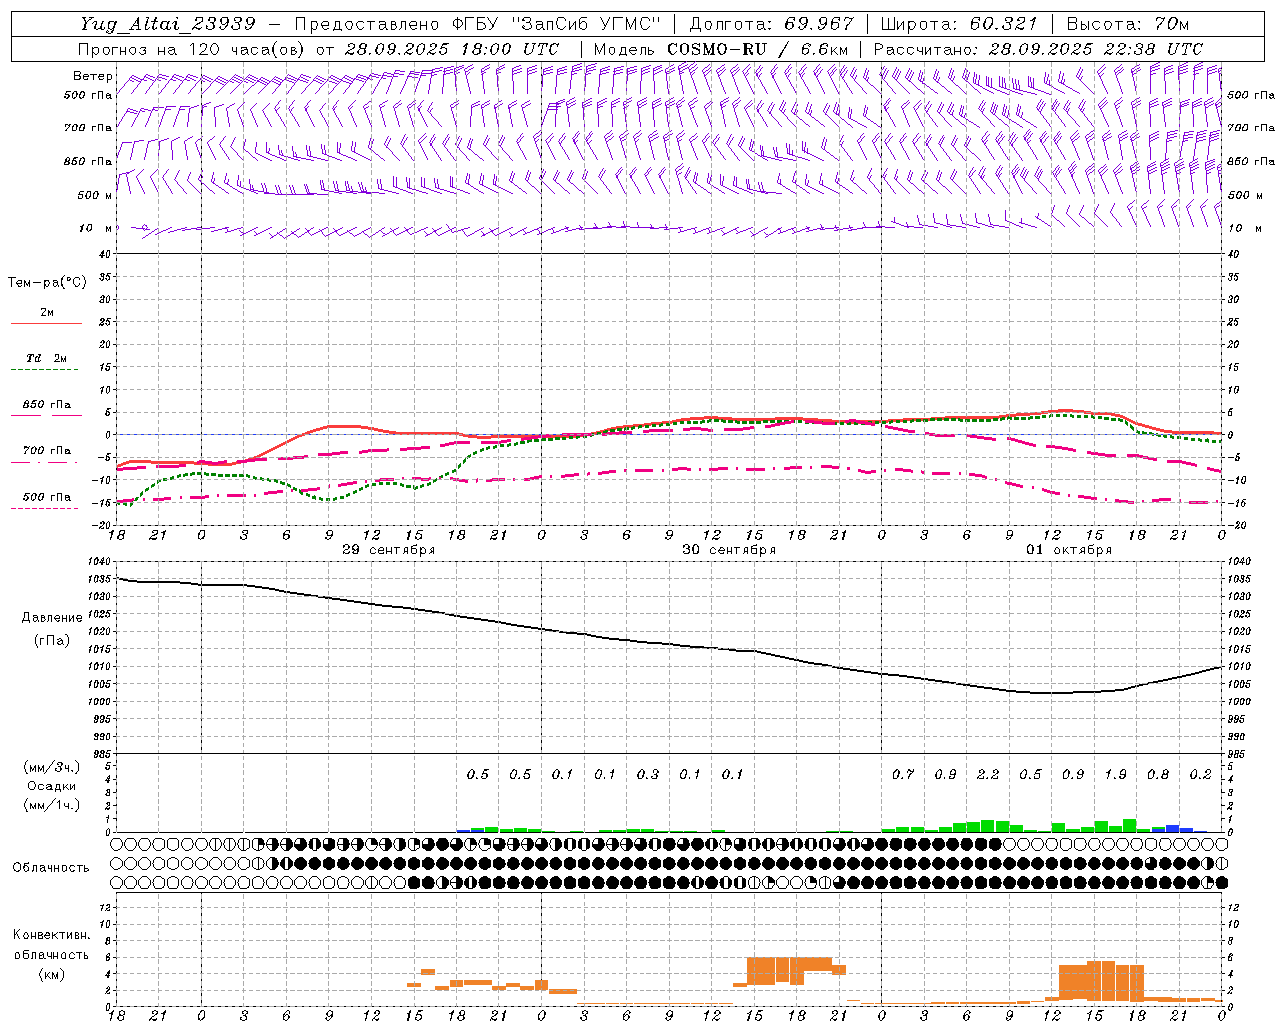The image size is (1280, 1024).
Task: Click the 'Широта: 60.321' header field
Action: pos(959,23)
